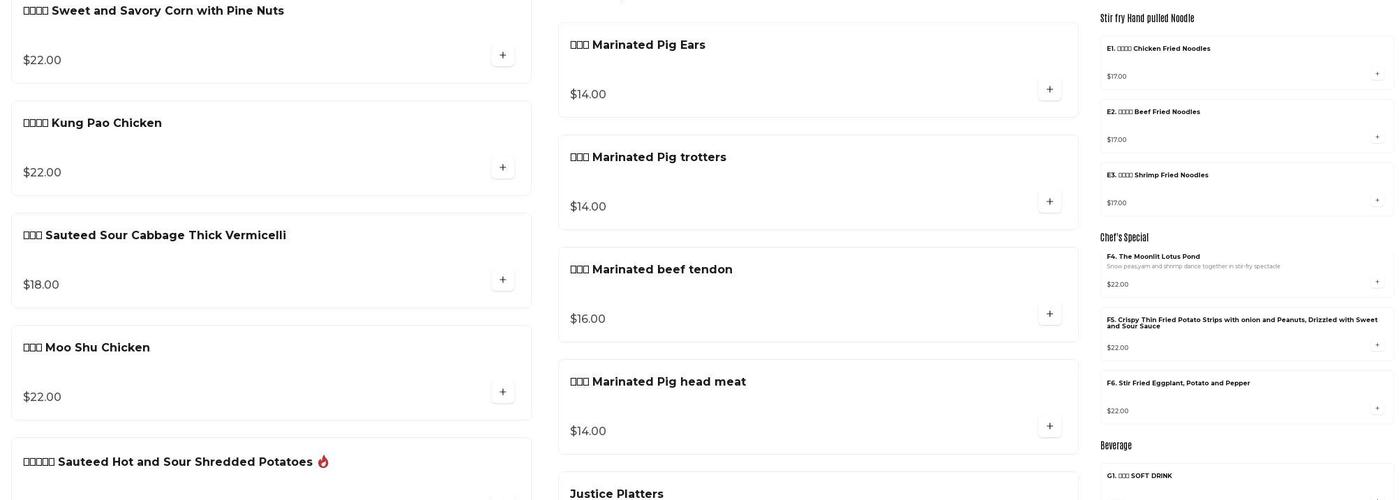This screenshot has width=1400, height=500.
Task: Add Moo Shu Chicken to cart
Action: (502, 392)
